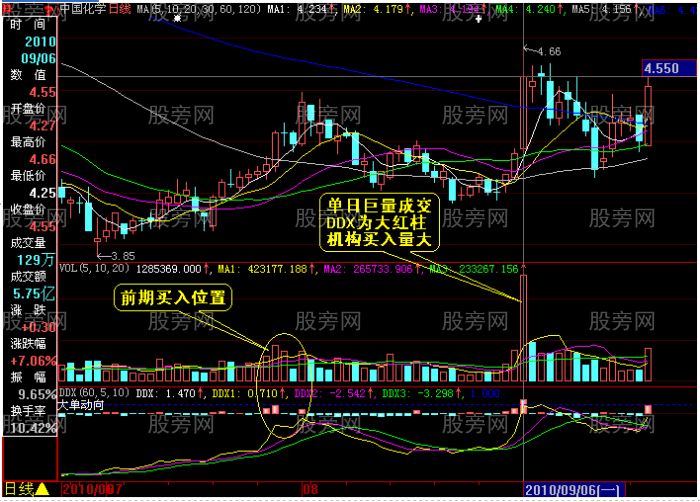
Task: Click the white star info marker above the chart
Action: [178, 18]
